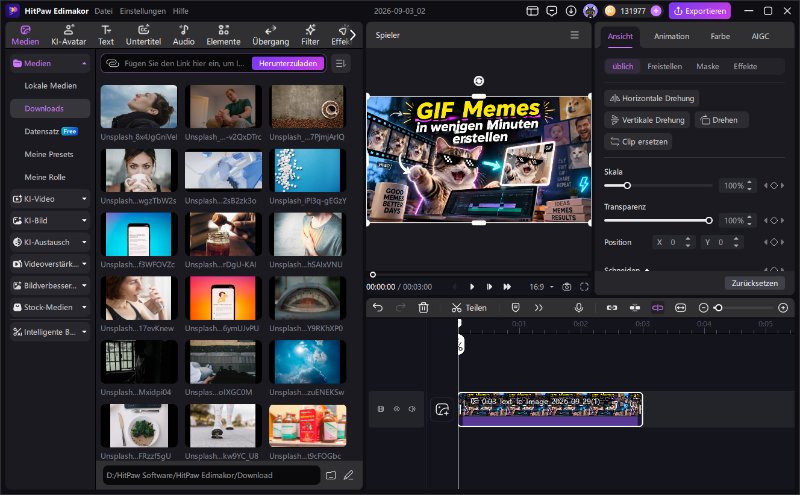Delete the selected clip with trash icon
Viewport: 800px width, 495px height.
423,307
